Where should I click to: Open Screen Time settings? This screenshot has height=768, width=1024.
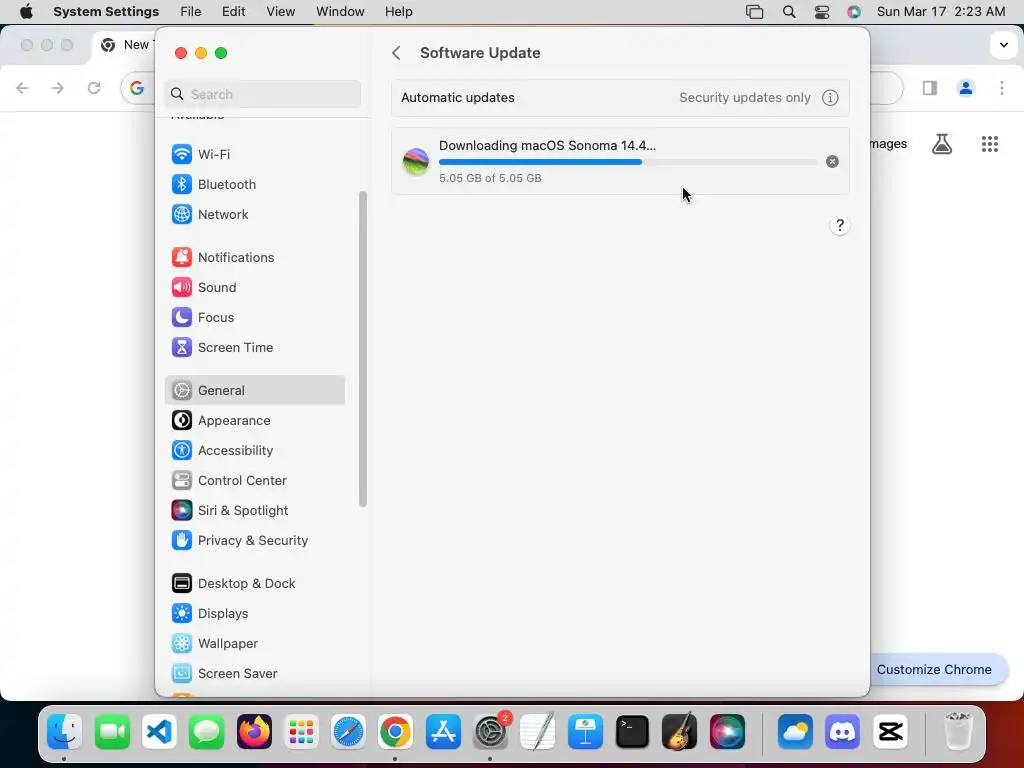(255, 347)
